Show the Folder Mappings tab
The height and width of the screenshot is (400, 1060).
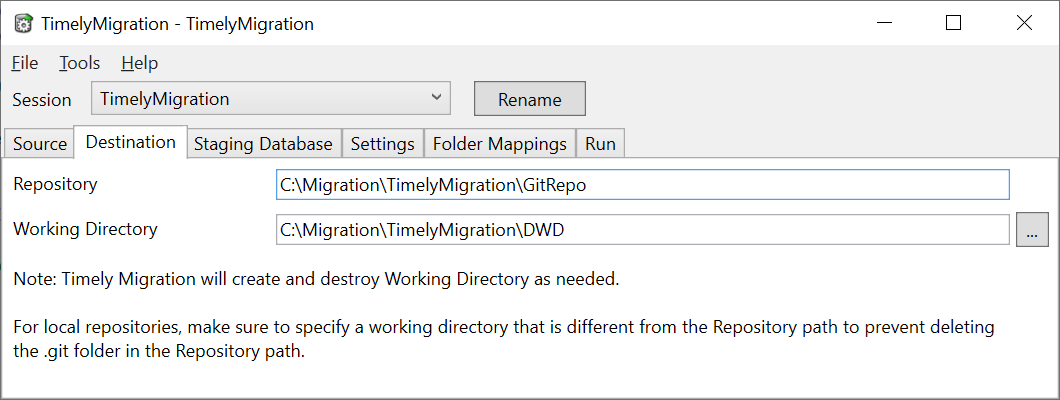tap(500, 144)
